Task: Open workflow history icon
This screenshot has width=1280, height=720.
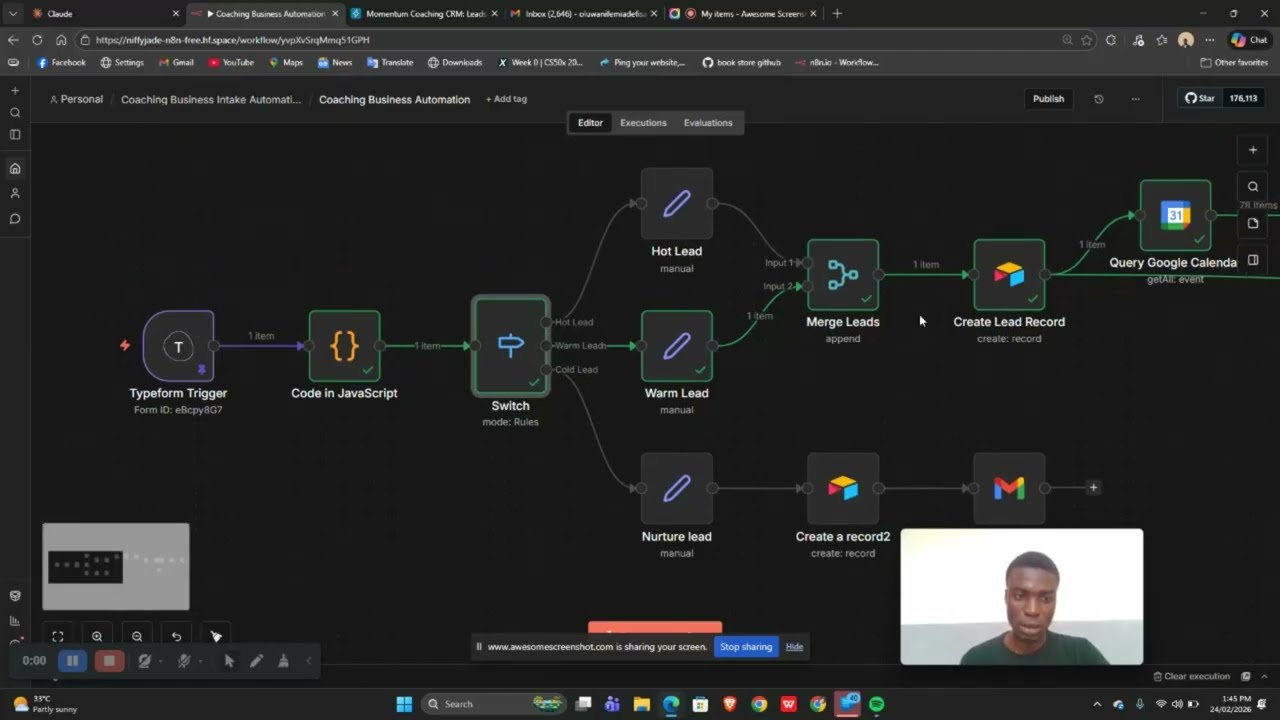Action: click(x=1099, y=99)
